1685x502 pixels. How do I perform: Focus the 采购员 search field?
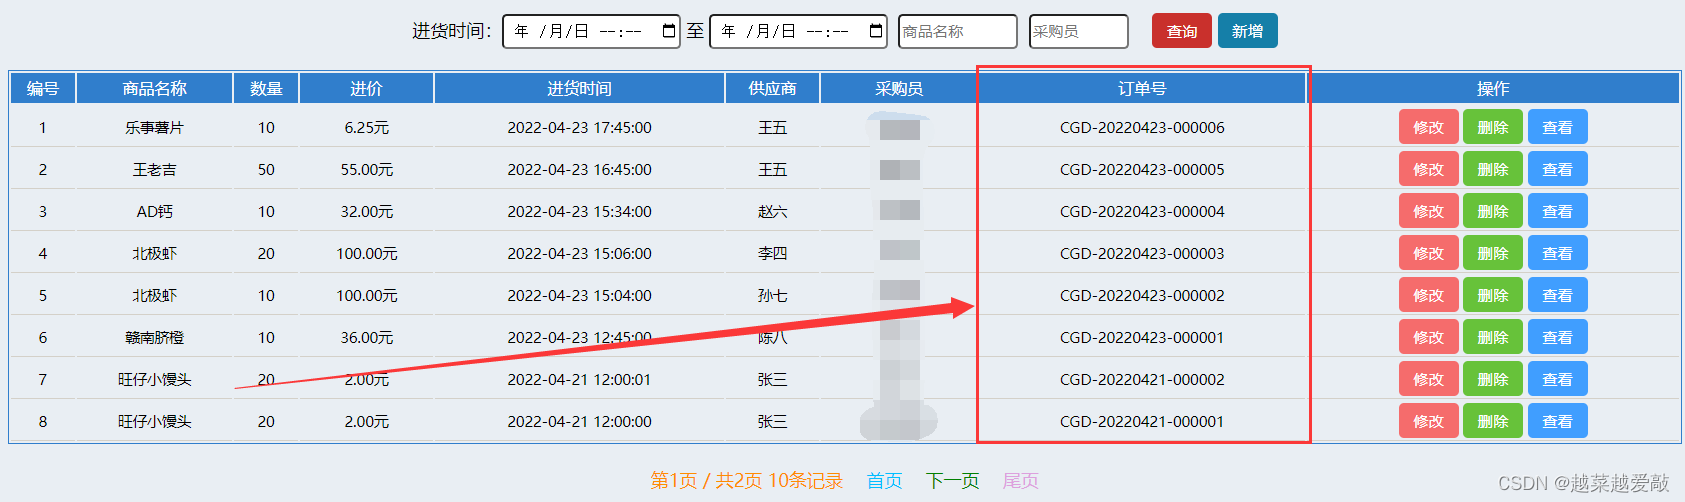click(1078, 31)
